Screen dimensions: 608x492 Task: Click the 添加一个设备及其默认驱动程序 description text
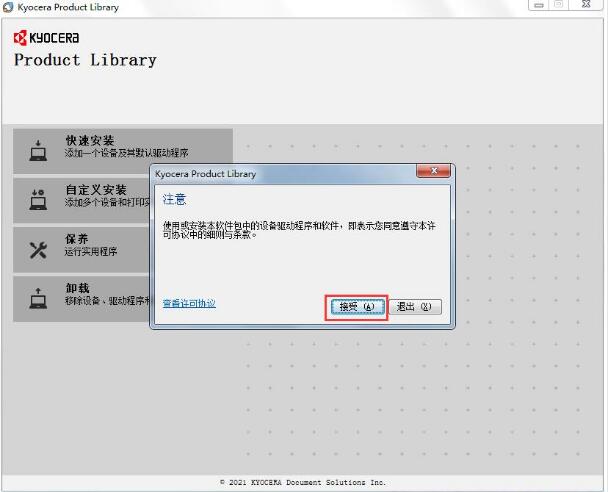(x=126, y=153)
